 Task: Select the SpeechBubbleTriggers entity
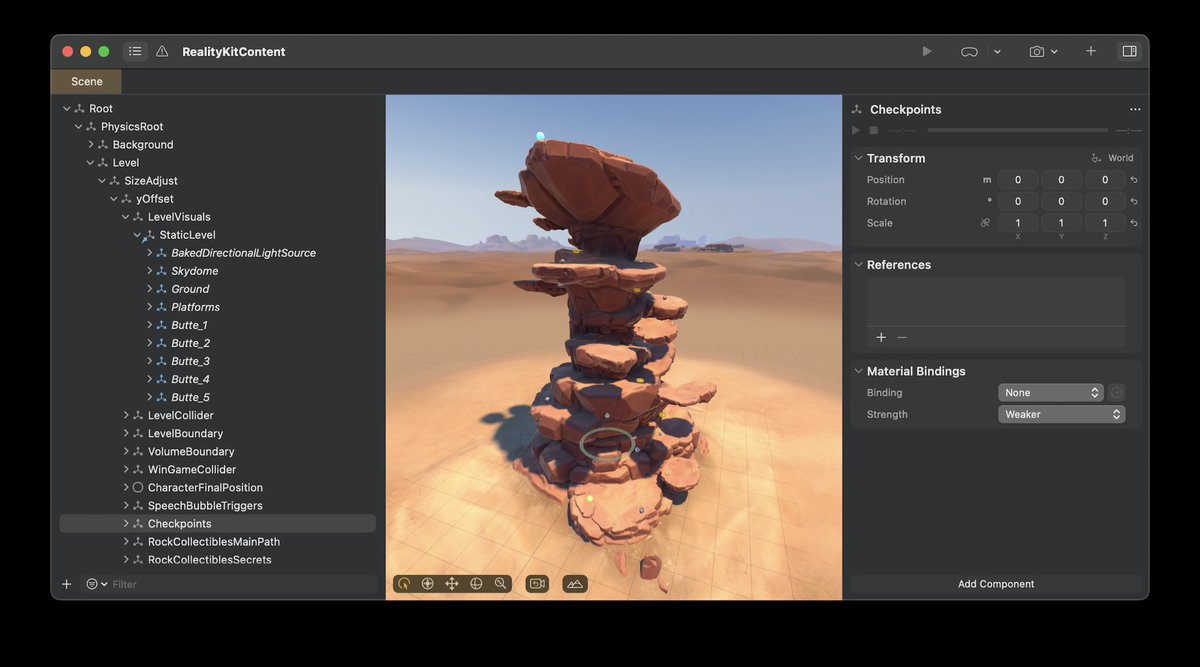[205, 506]
